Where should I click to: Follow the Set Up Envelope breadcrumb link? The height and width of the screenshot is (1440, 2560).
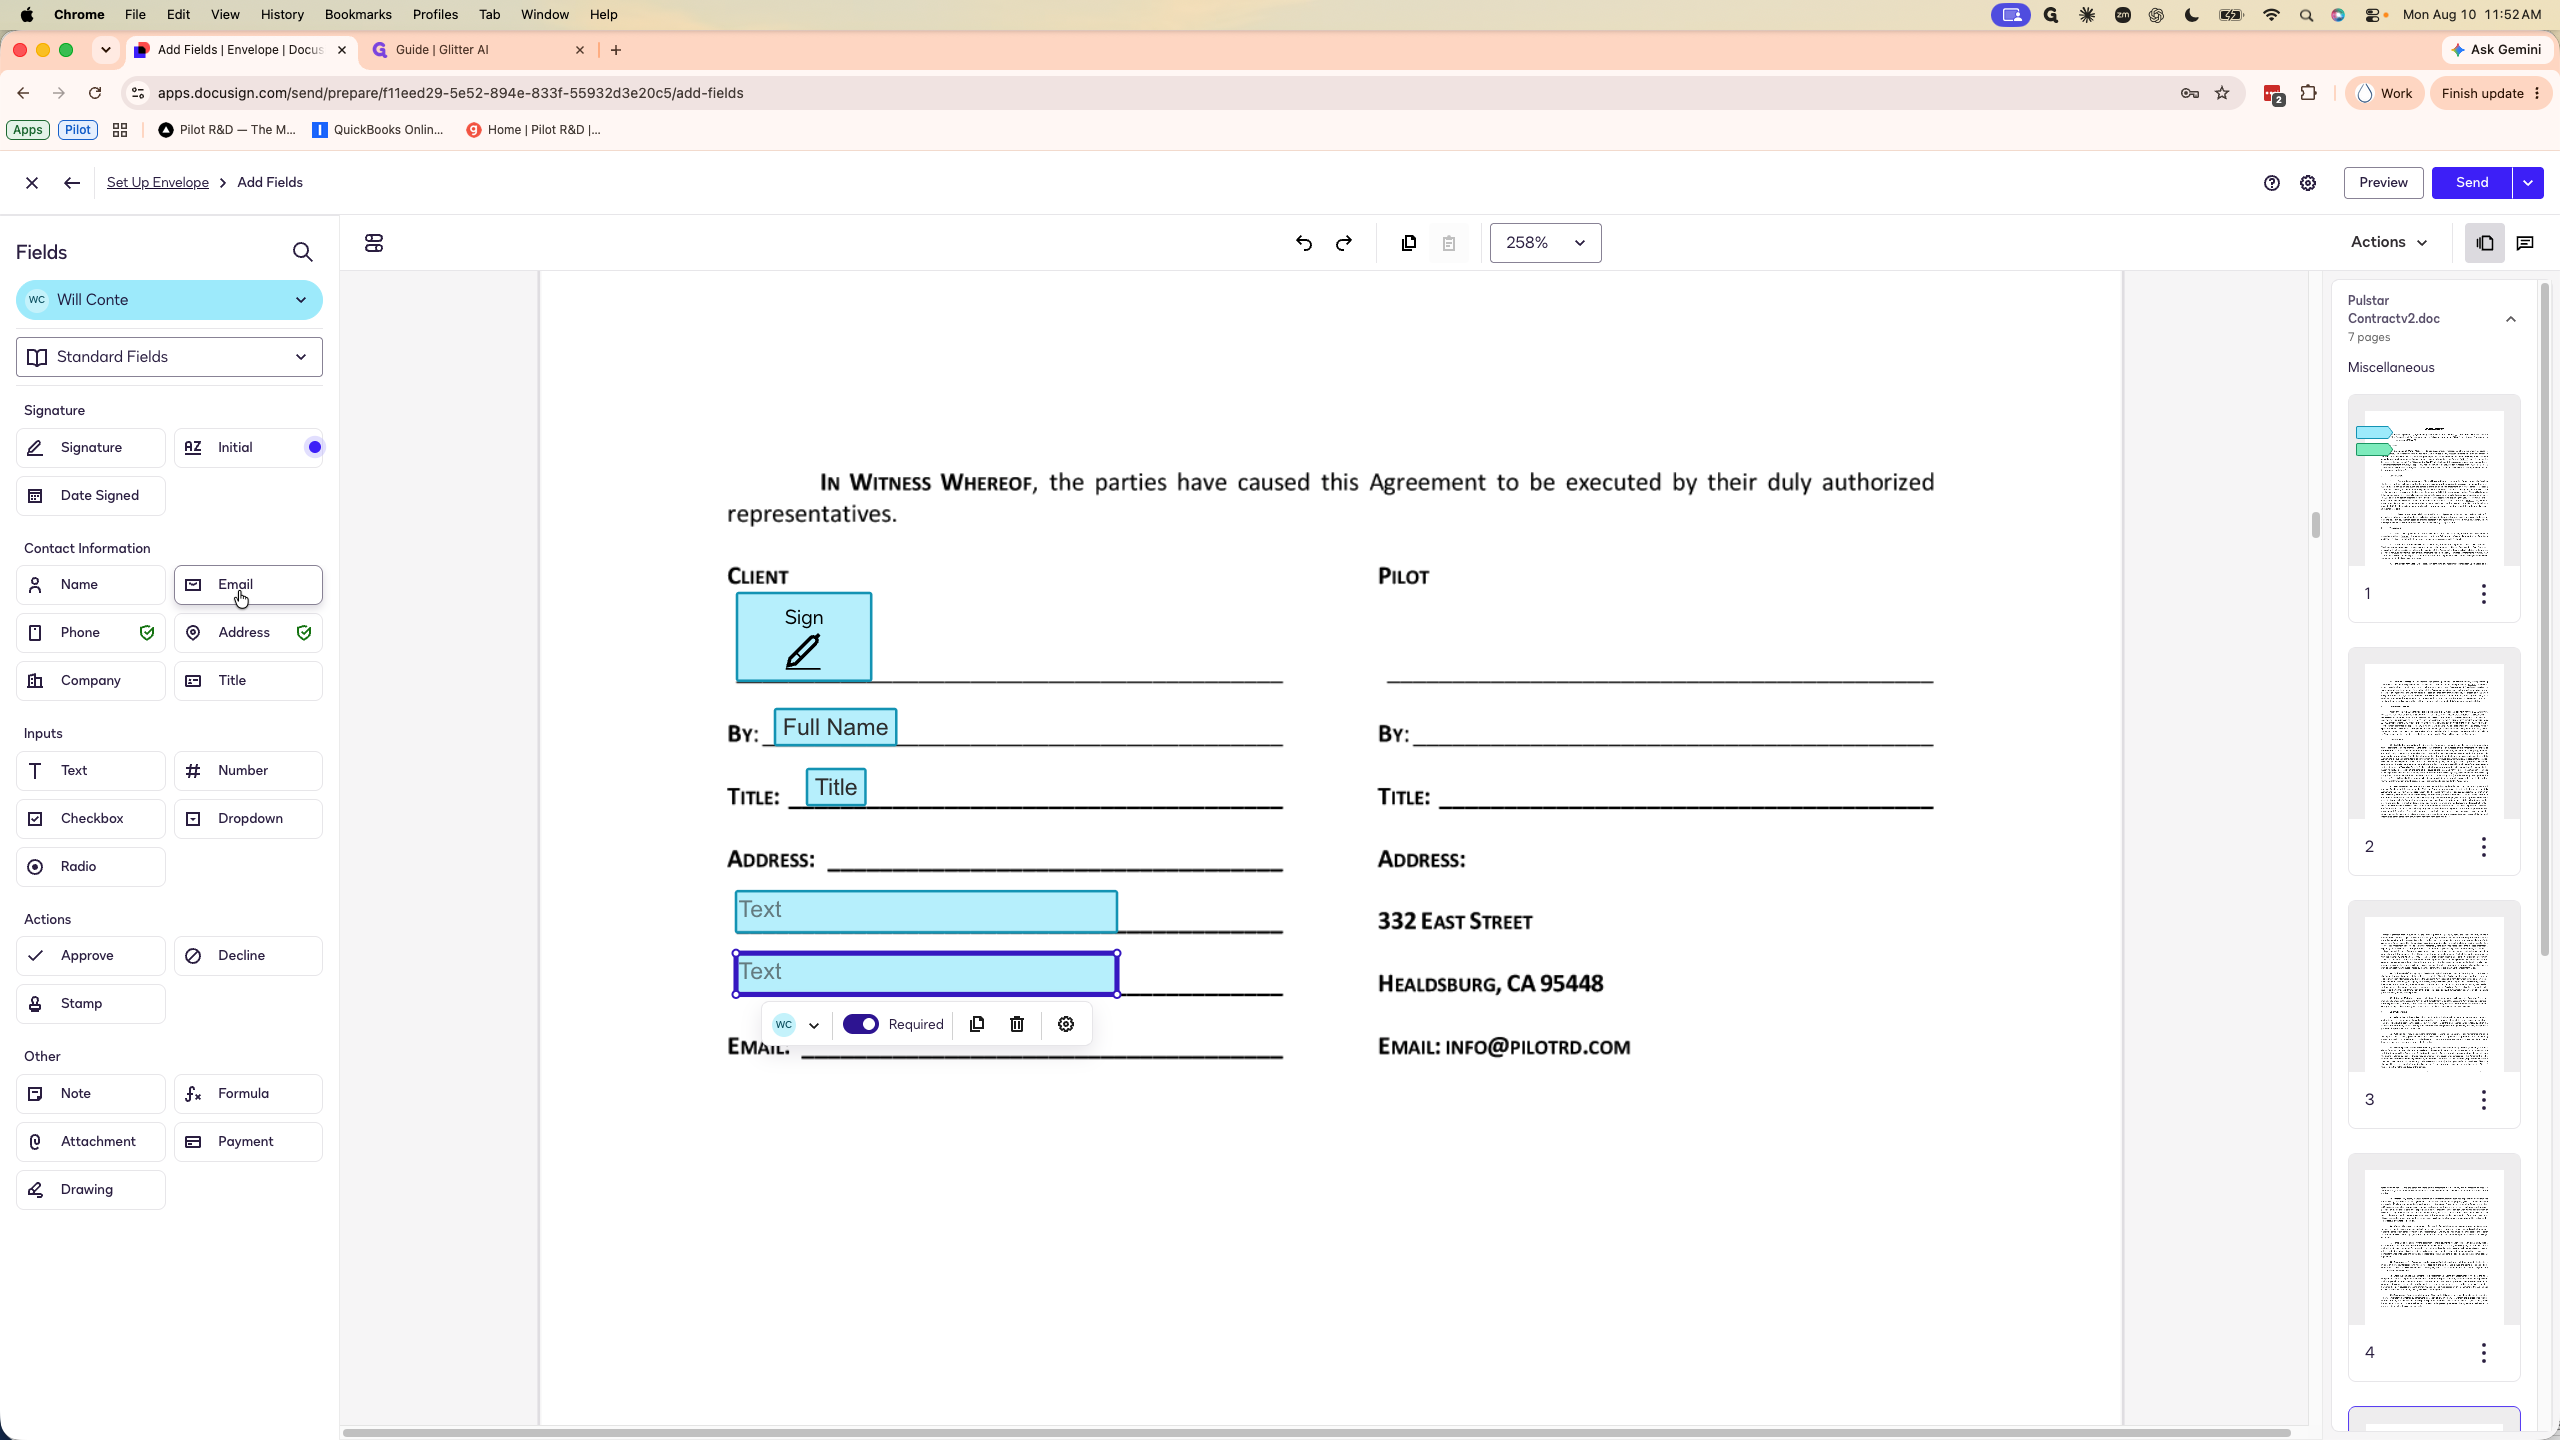[158, 182]
